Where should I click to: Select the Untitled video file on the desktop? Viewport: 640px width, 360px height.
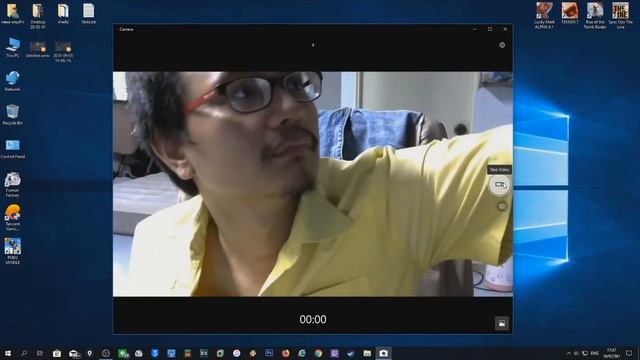point(38,50)
